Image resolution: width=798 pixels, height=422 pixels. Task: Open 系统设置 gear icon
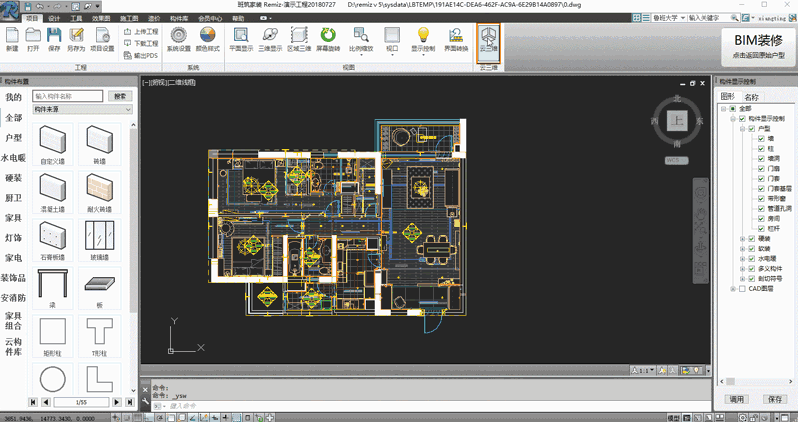178,39
